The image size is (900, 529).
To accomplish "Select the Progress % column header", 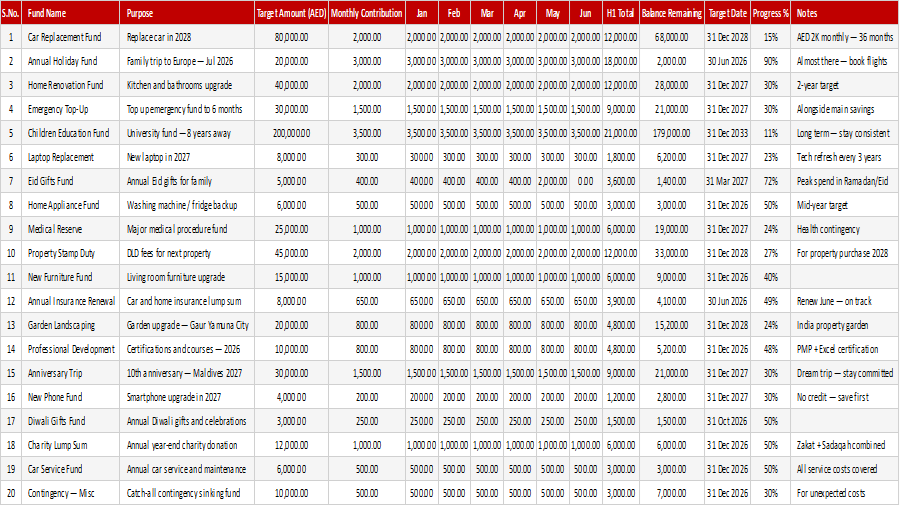I will (770, 13).
